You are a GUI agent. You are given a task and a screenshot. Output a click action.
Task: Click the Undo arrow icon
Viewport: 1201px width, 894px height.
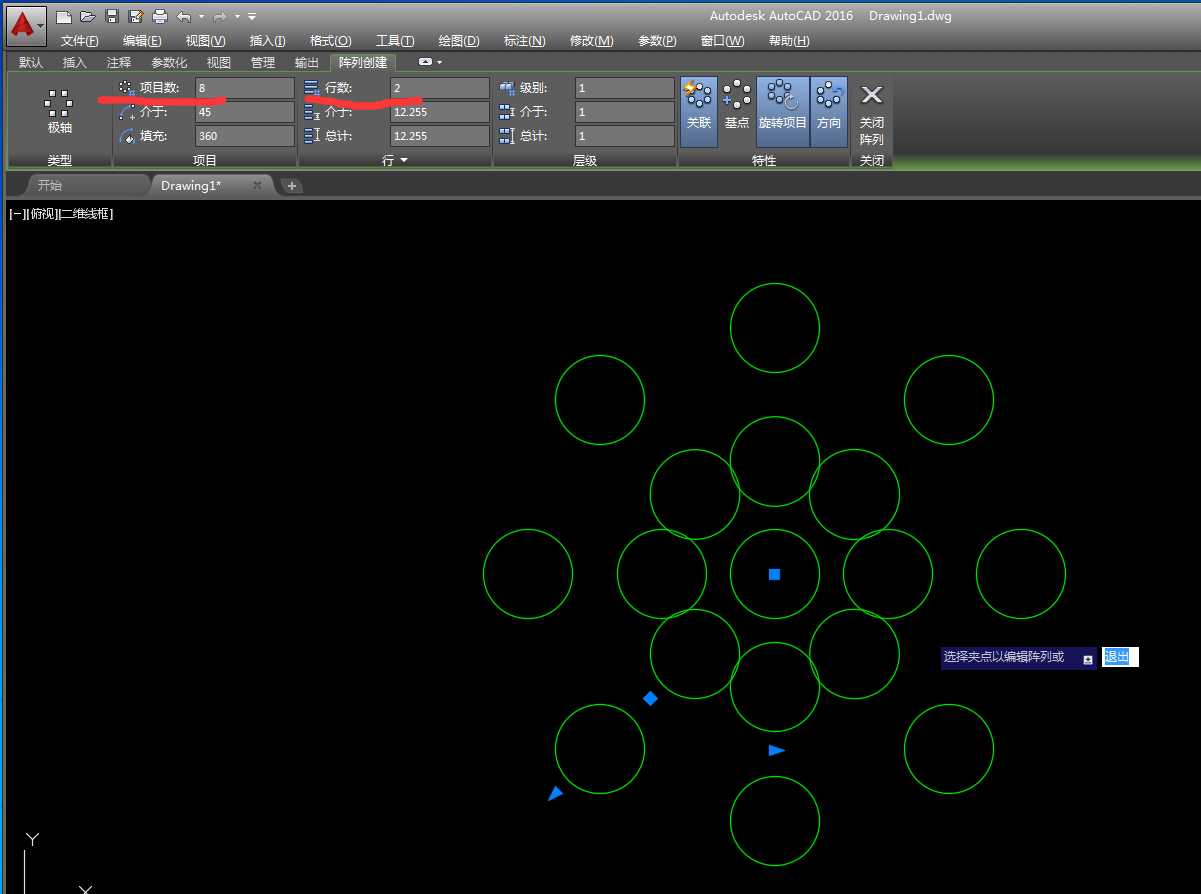point(183,16)
